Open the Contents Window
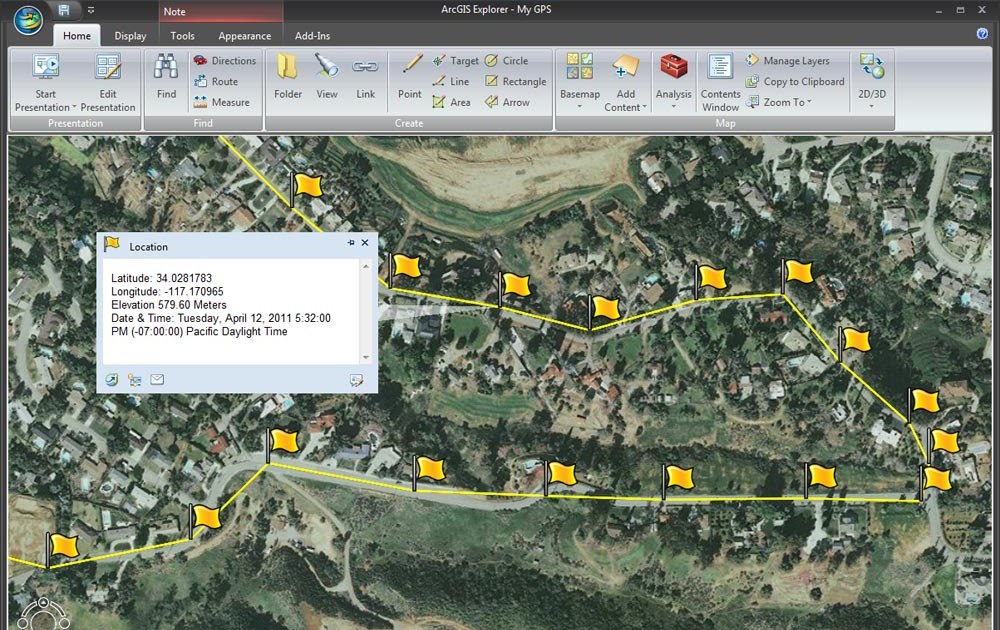Image resolution: width=1000 pixels, height=630 pixels. [719, 80]
